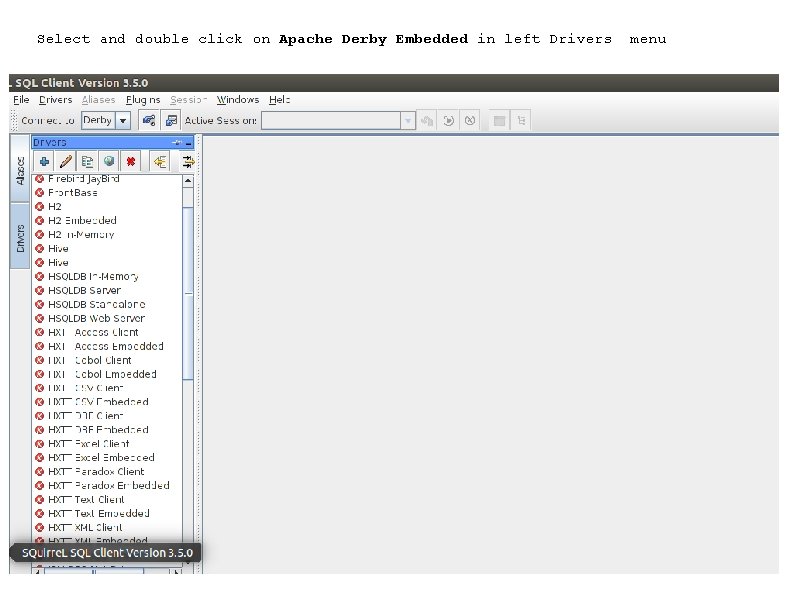The image size is (794, 595).
Task: Click the dimmed icon right of Active Session combo
Action: (427, 121)
